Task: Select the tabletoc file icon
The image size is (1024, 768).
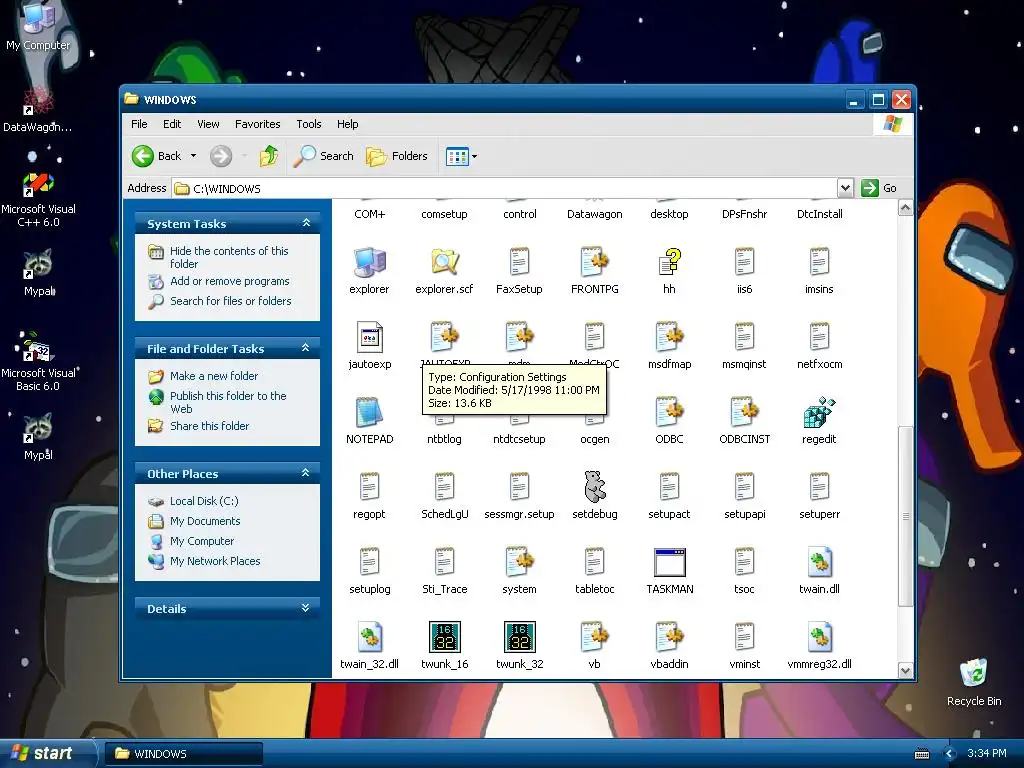Action: pyautogui.click(x=594, y=563)
